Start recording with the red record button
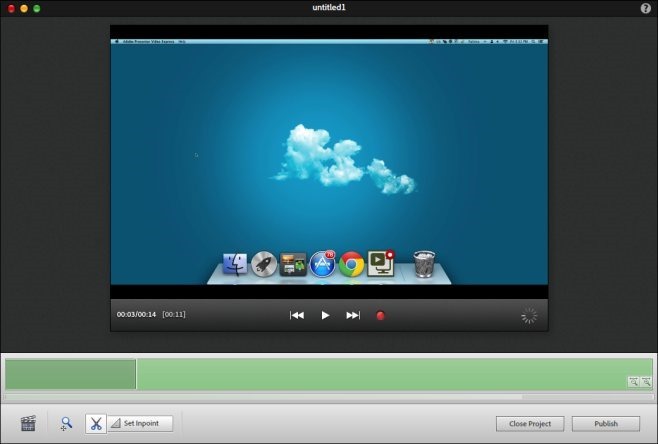 [380, 315]
